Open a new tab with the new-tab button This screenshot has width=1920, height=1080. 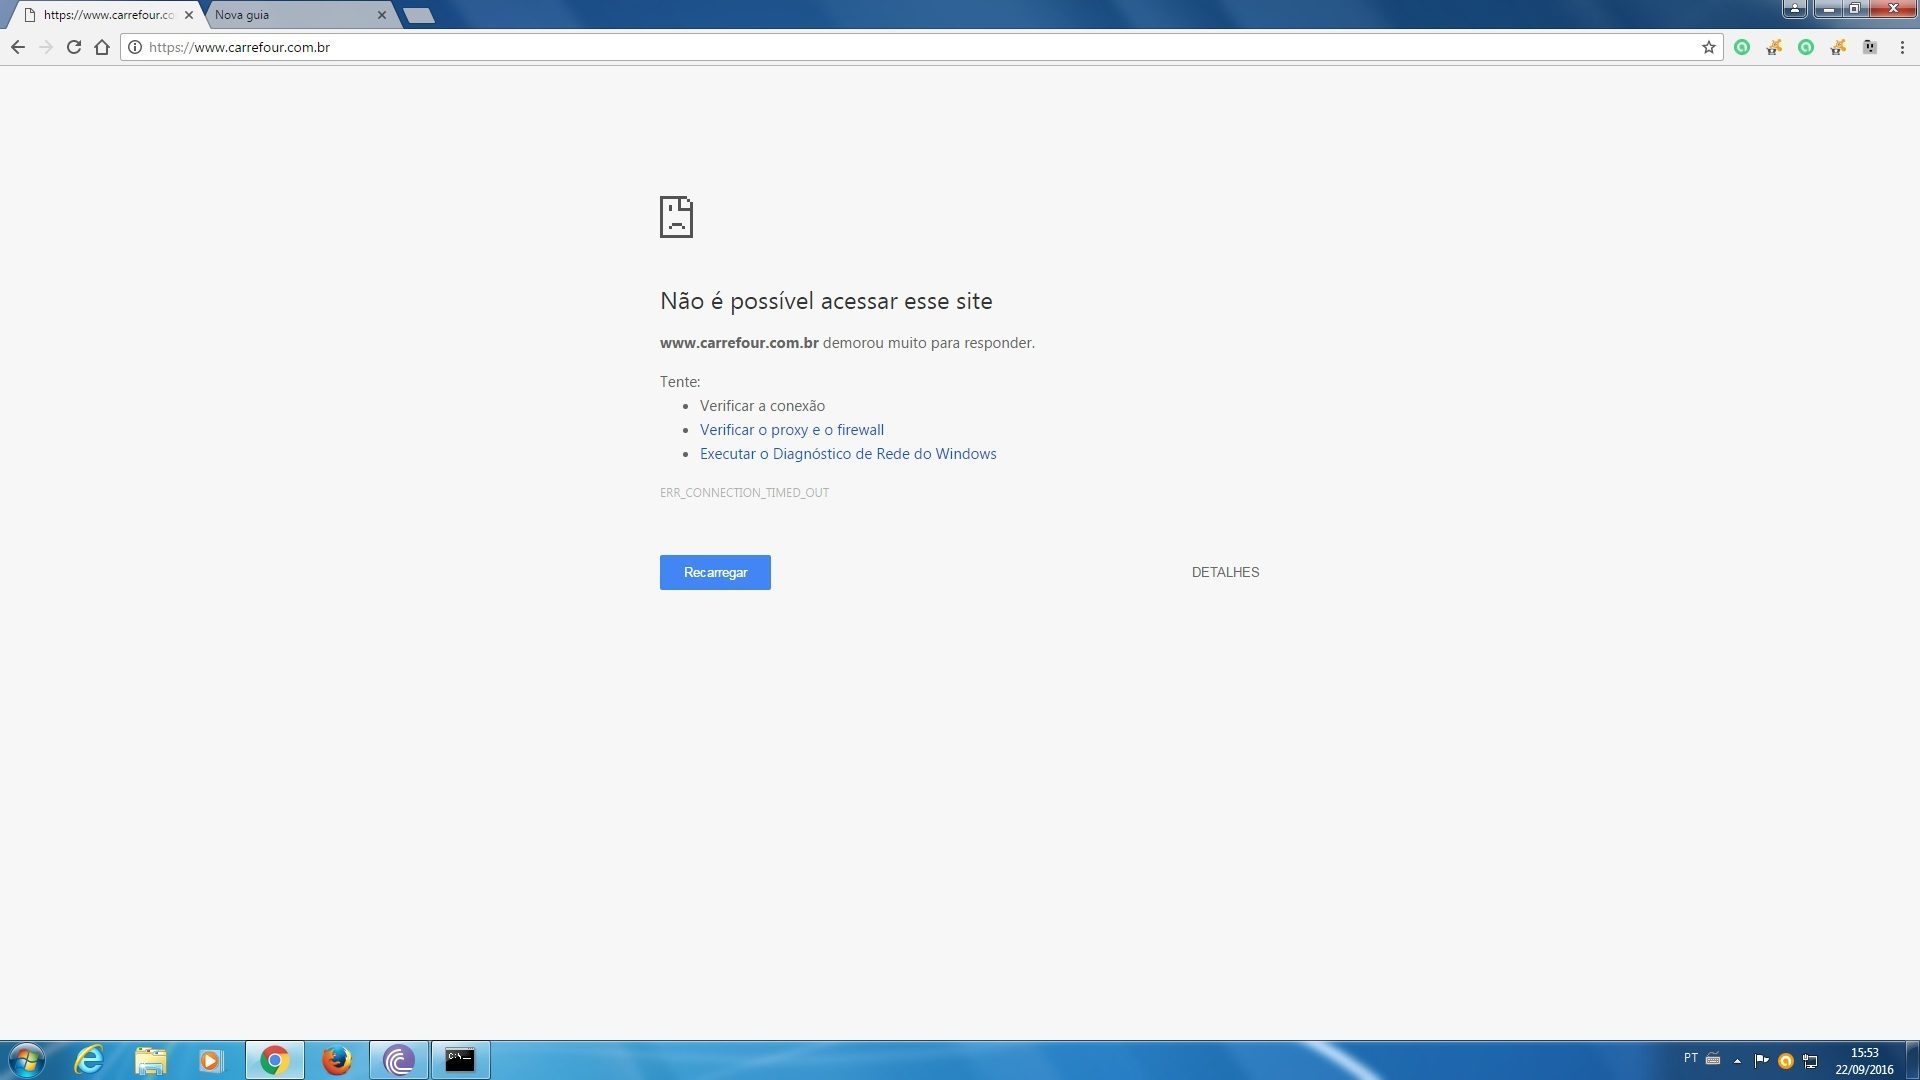[x=419, y=15]
